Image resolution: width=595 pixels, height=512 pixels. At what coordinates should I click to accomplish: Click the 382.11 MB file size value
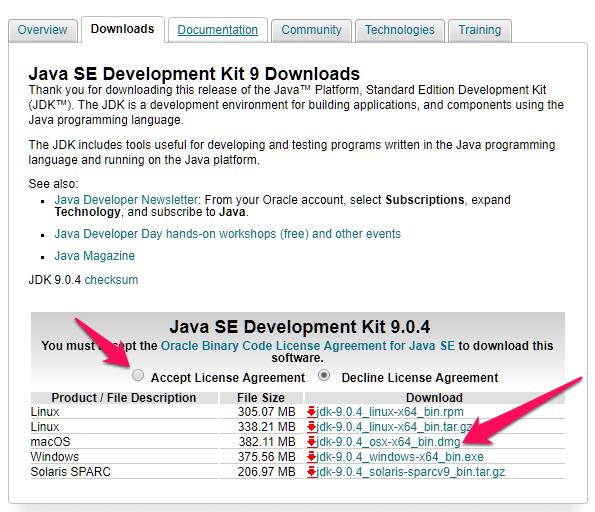click(x=266, y=442)
